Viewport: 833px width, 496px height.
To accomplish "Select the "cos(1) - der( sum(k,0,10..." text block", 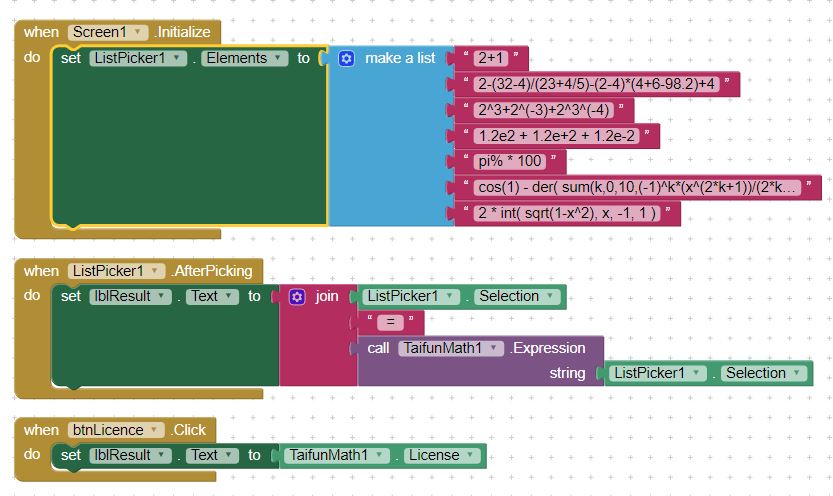I will point(638,187).
